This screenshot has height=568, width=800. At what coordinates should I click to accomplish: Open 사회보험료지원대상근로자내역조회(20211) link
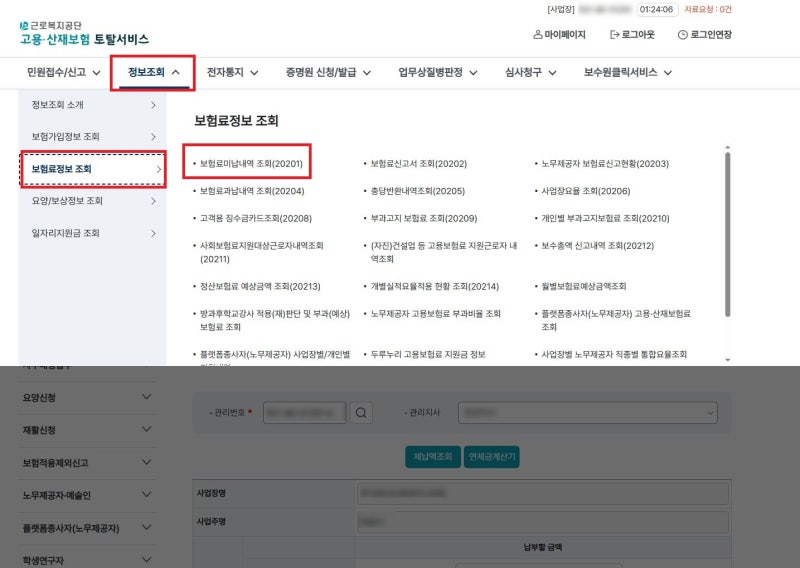[261, 252]
